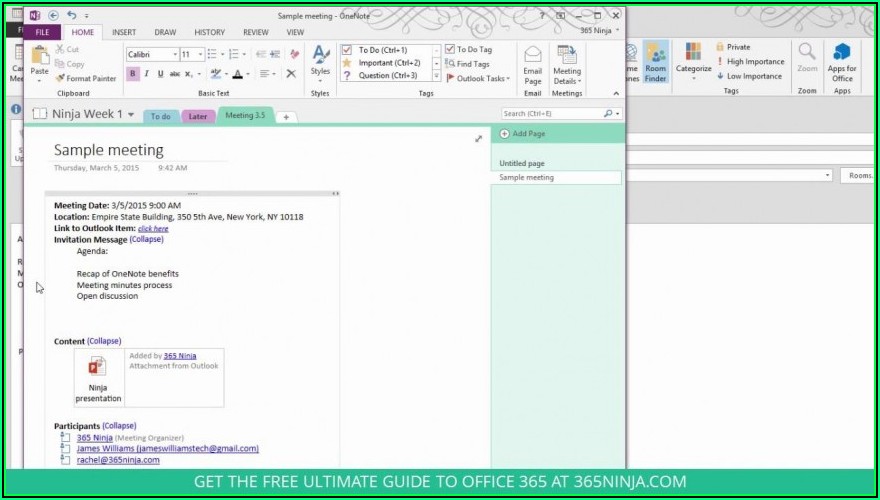Check the box next to James Williams
This screenshot has width=880, height=500.
[64, 449]
